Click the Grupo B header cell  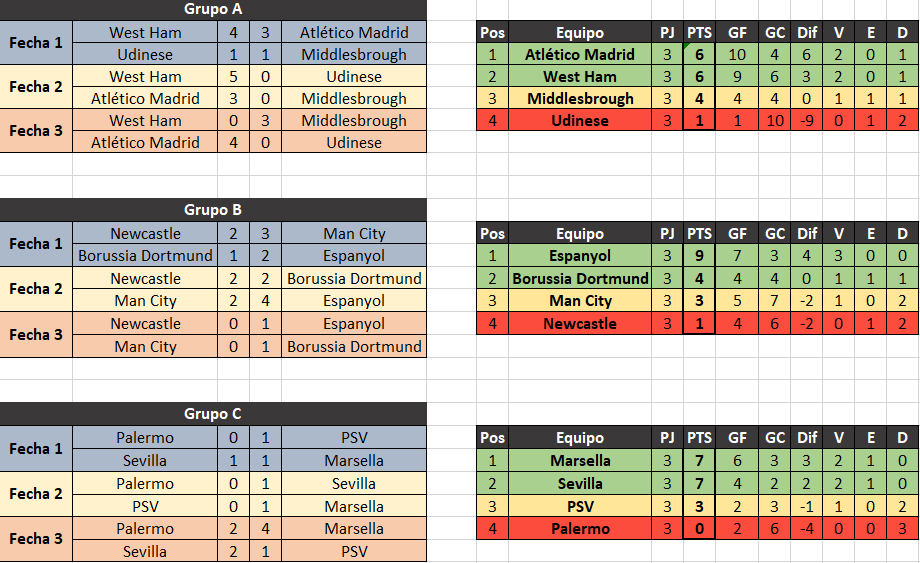pos(213,210)
